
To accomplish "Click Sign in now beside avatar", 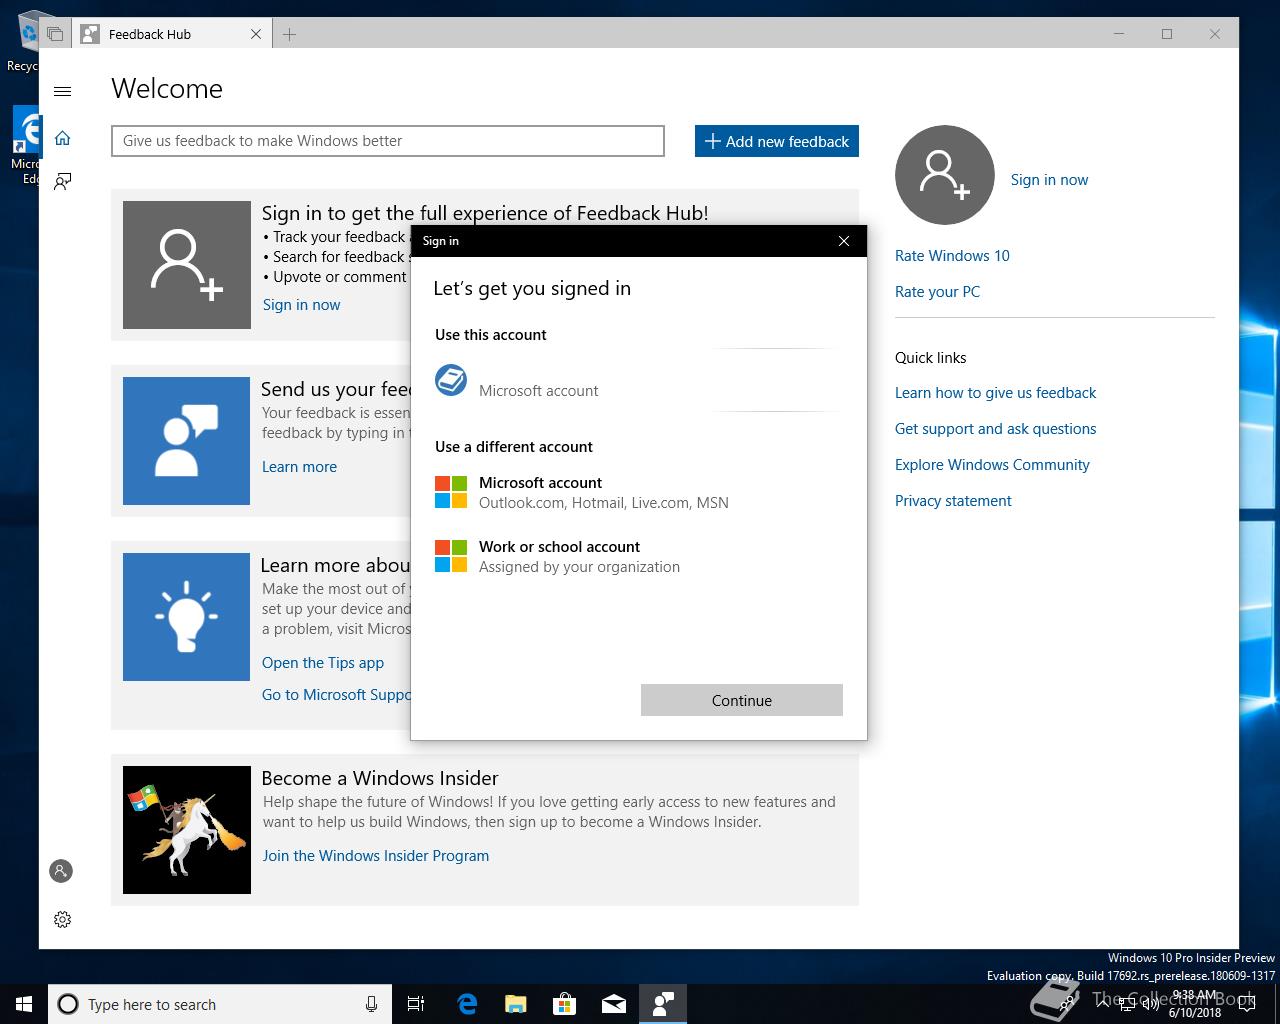I will (x=1049, y=180).
